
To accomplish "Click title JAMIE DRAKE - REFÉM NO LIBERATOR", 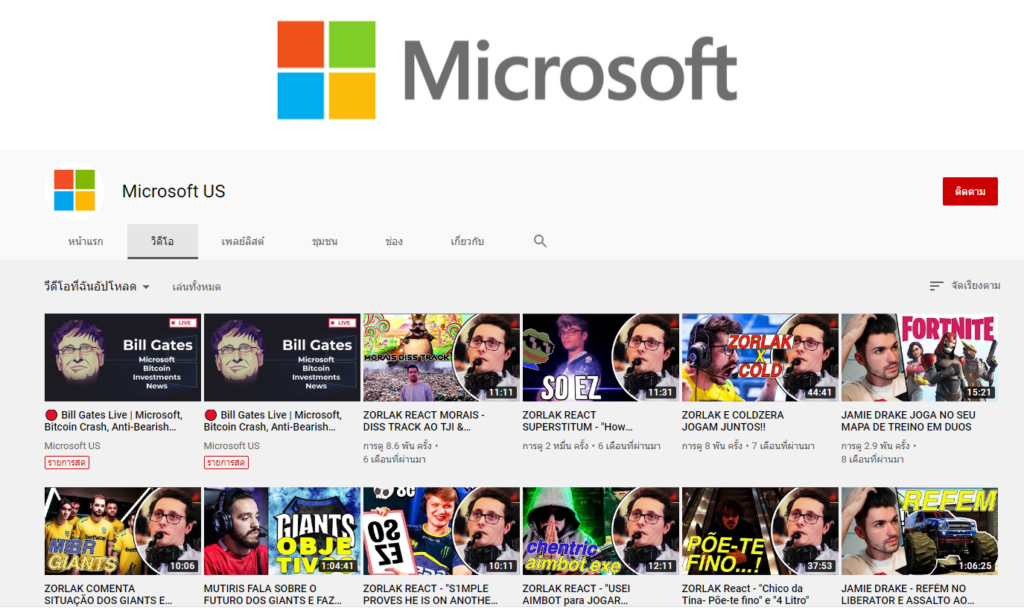I will click(908, 594).
